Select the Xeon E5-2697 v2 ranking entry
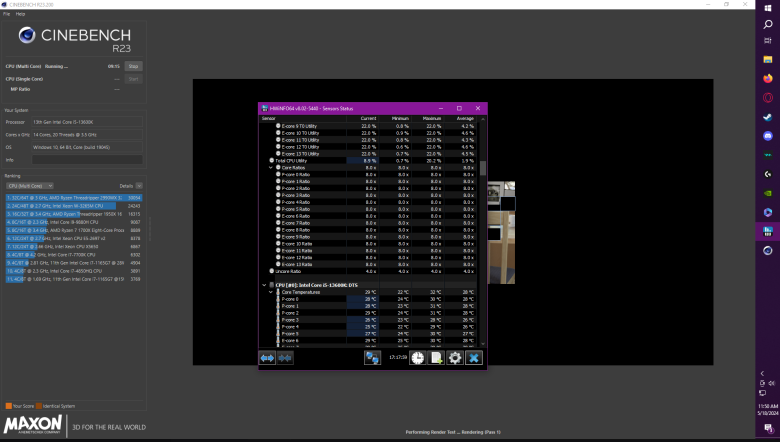This screenshot has width=780, height=442. [74, 239]
